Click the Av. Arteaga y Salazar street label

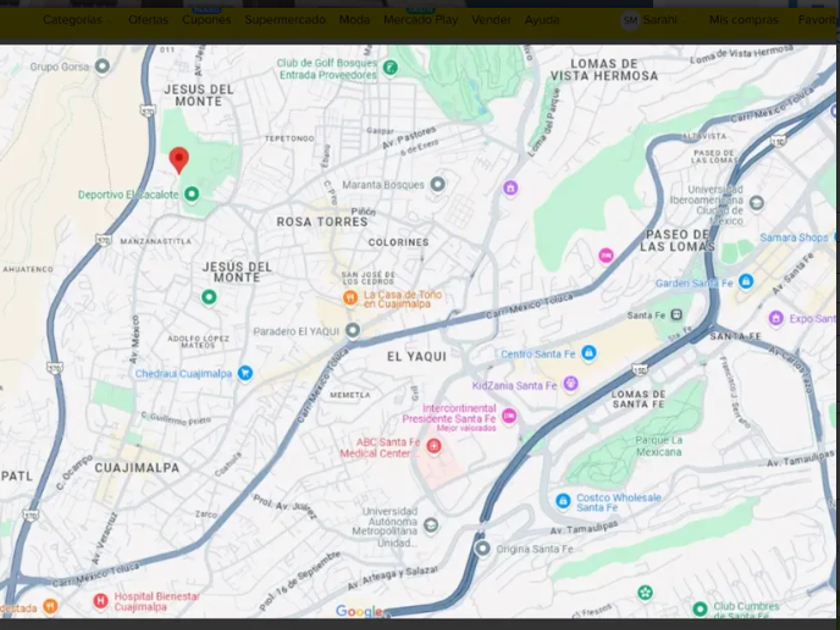[393, 578]
